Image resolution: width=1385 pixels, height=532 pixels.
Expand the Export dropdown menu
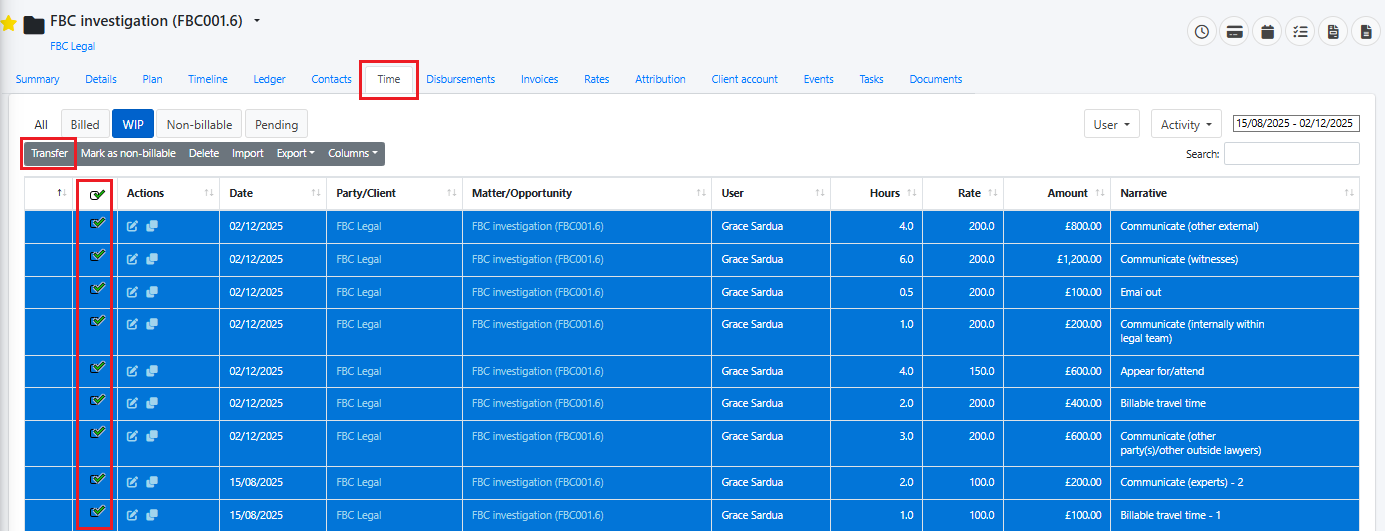[x=295, y=154]
